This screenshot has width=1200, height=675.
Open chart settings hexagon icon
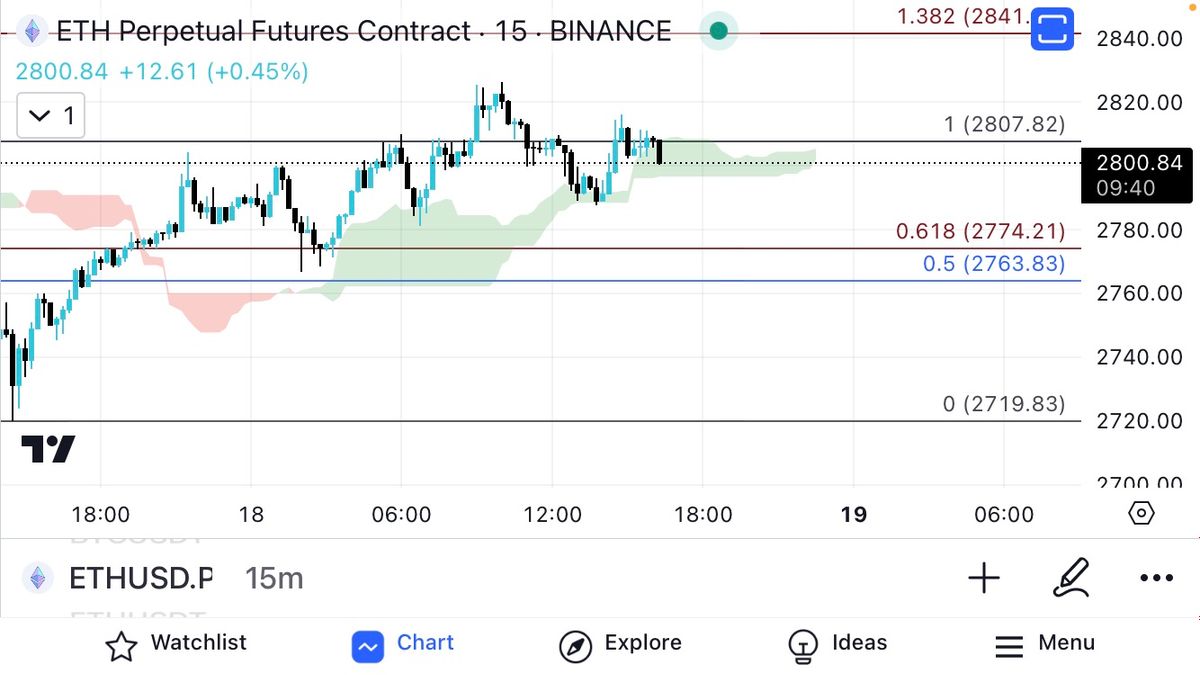pos(1141,514)
